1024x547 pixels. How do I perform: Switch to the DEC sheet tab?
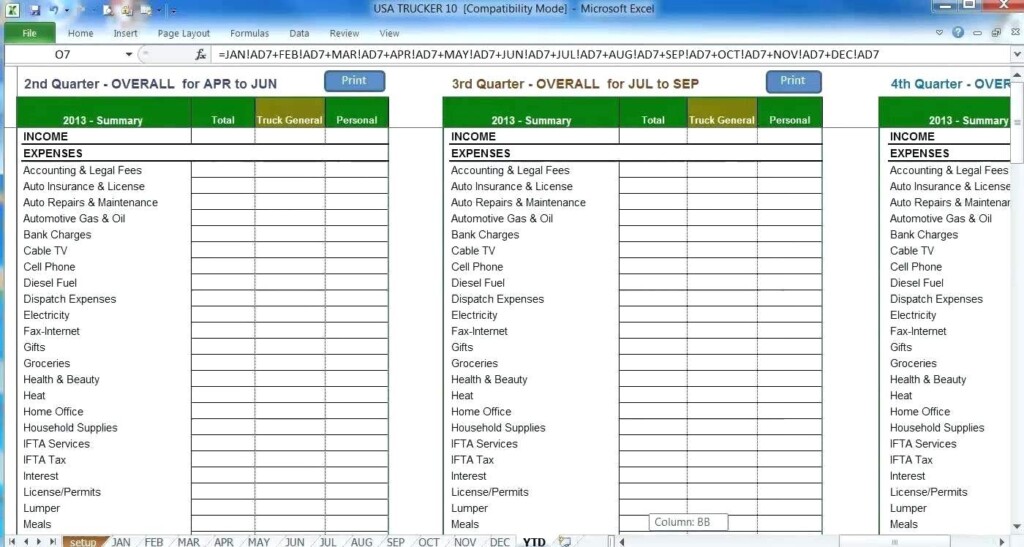click(x=500, y=542)
